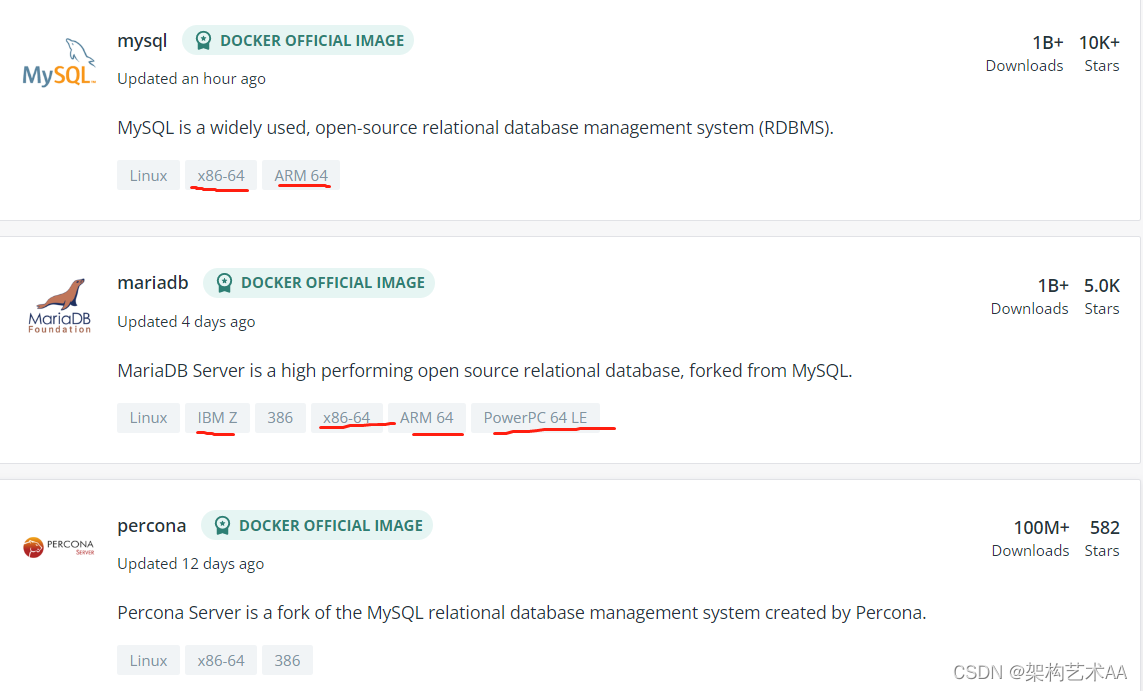Click the MariaDB description text

point(484,371)
